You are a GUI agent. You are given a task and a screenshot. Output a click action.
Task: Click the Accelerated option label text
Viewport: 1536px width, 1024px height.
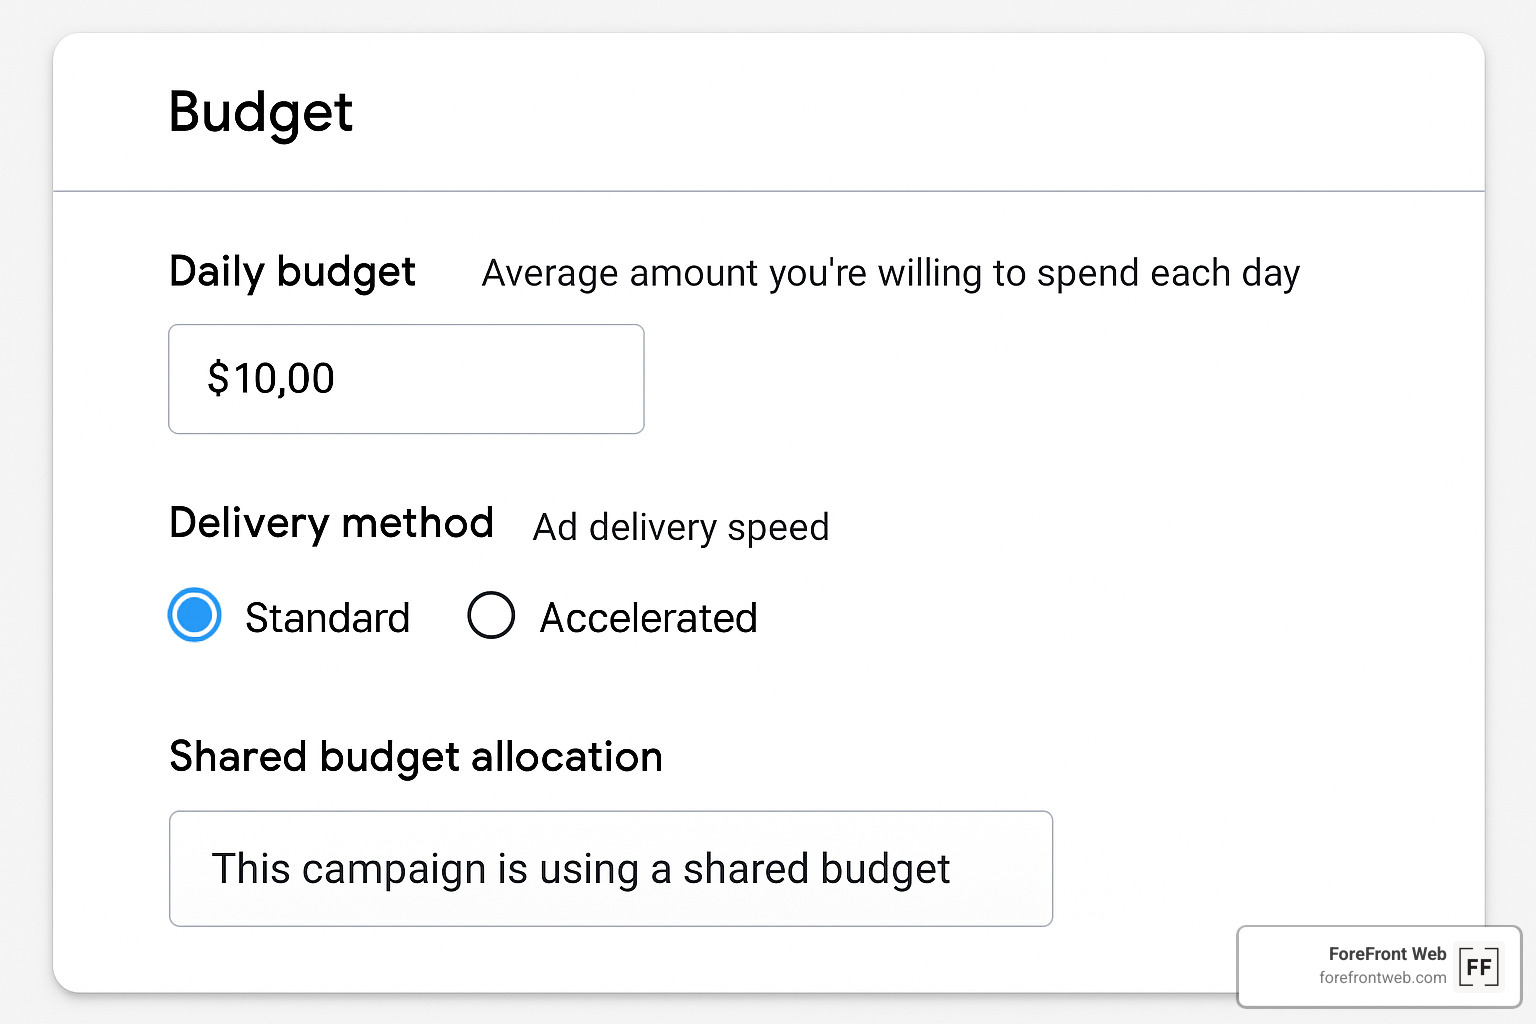[x=648, y=617]
